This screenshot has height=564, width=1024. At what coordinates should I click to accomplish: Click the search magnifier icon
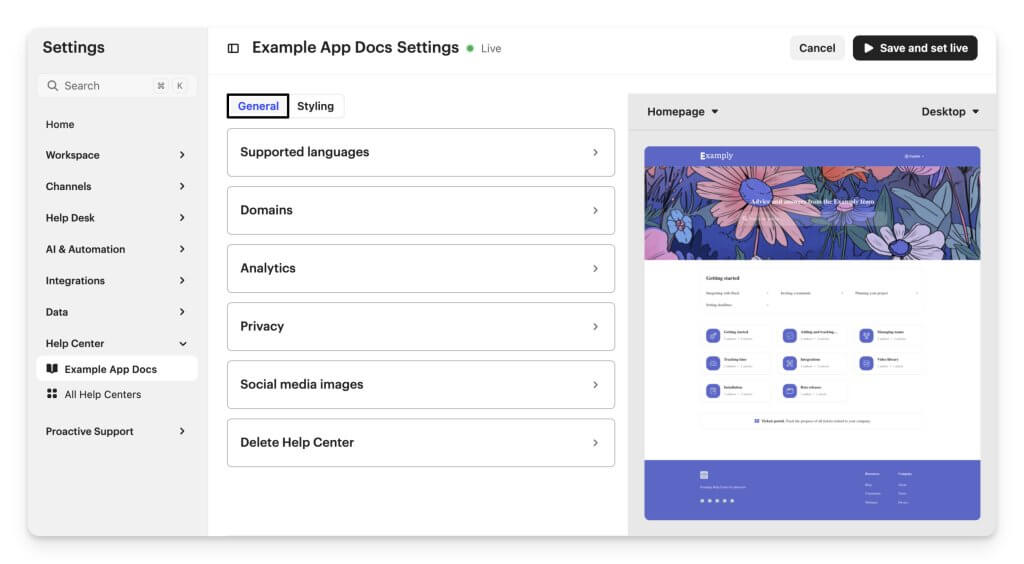coord(53,86)
